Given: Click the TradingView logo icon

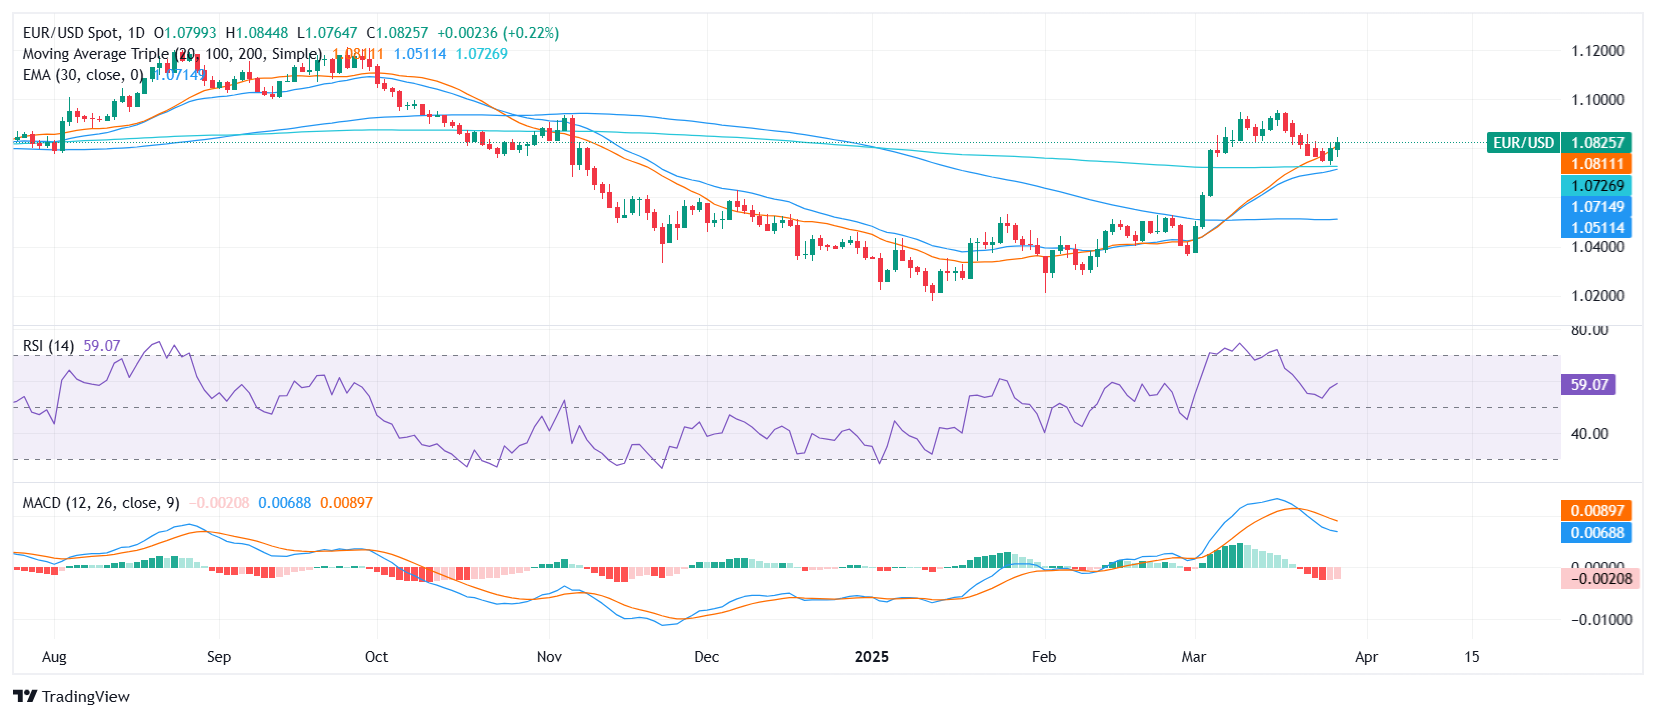Looking at the screenshot, I should point(25,696).
